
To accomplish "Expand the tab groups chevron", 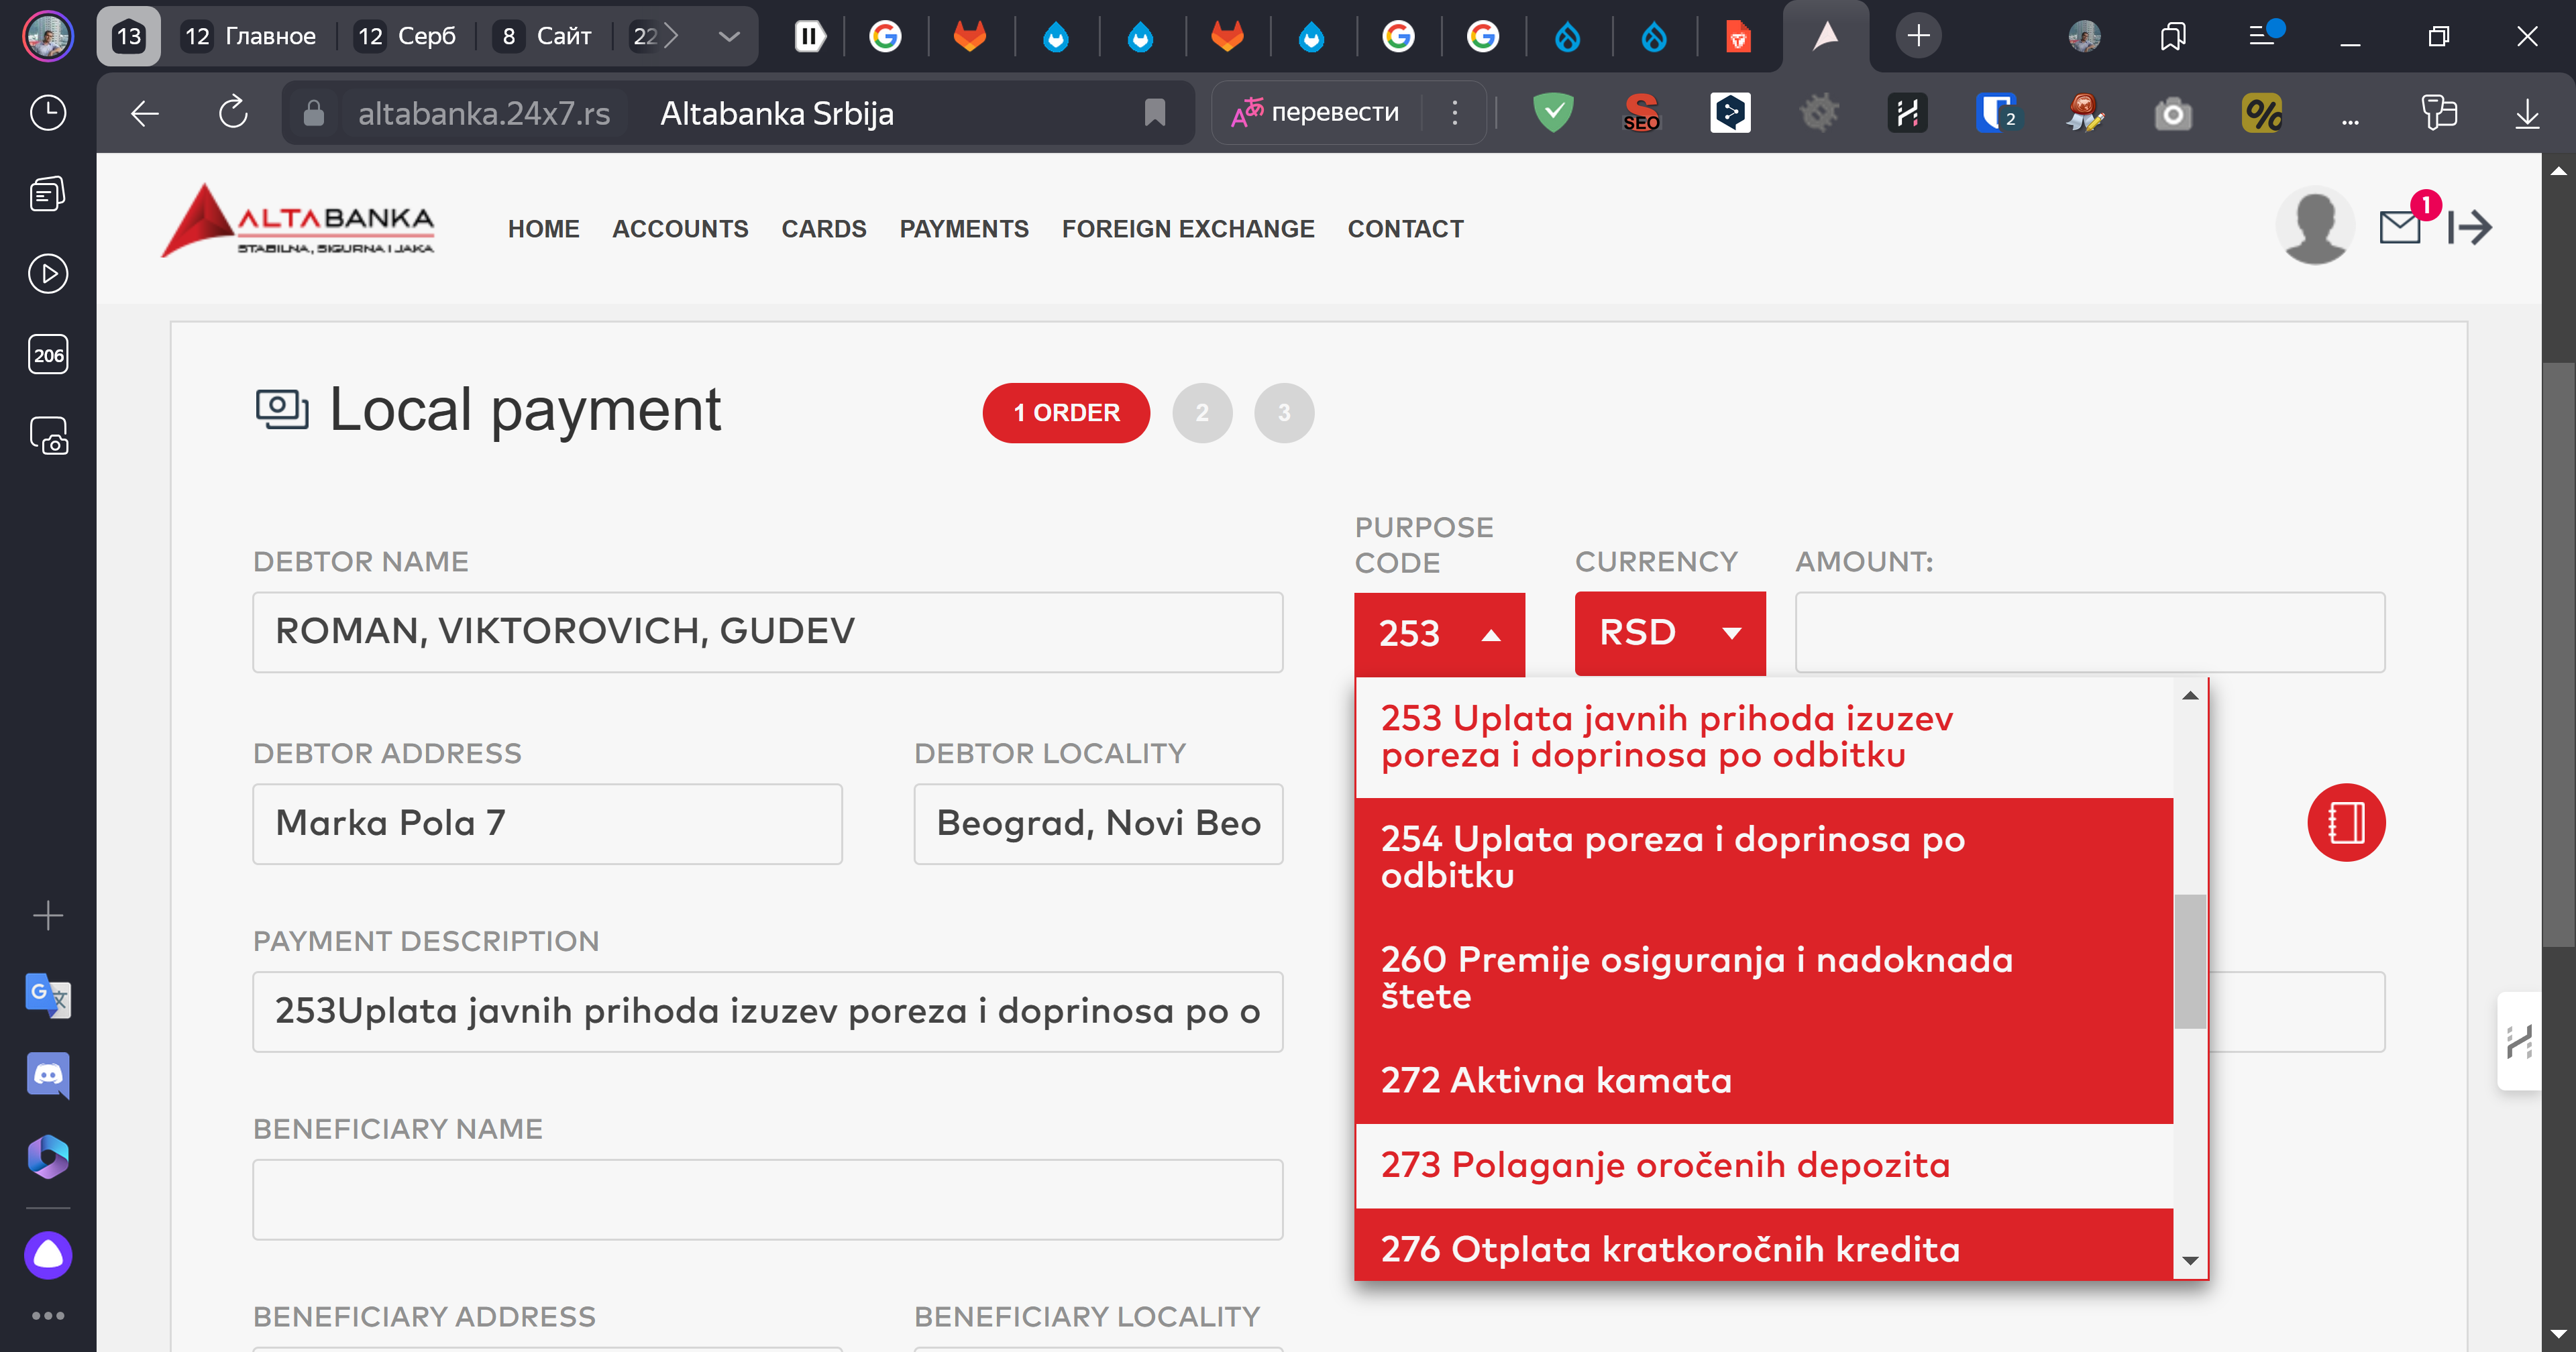I will tap(729, 36).
